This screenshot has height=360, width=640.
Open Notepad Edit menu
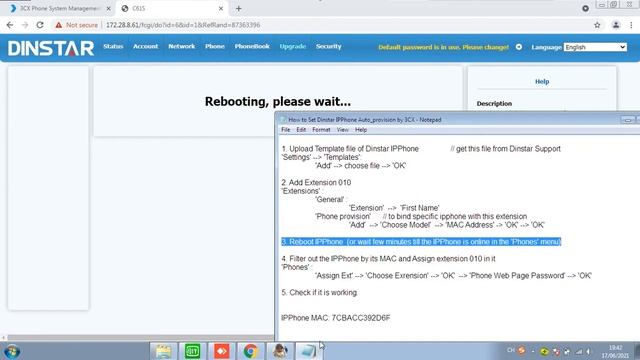(301, 130)
